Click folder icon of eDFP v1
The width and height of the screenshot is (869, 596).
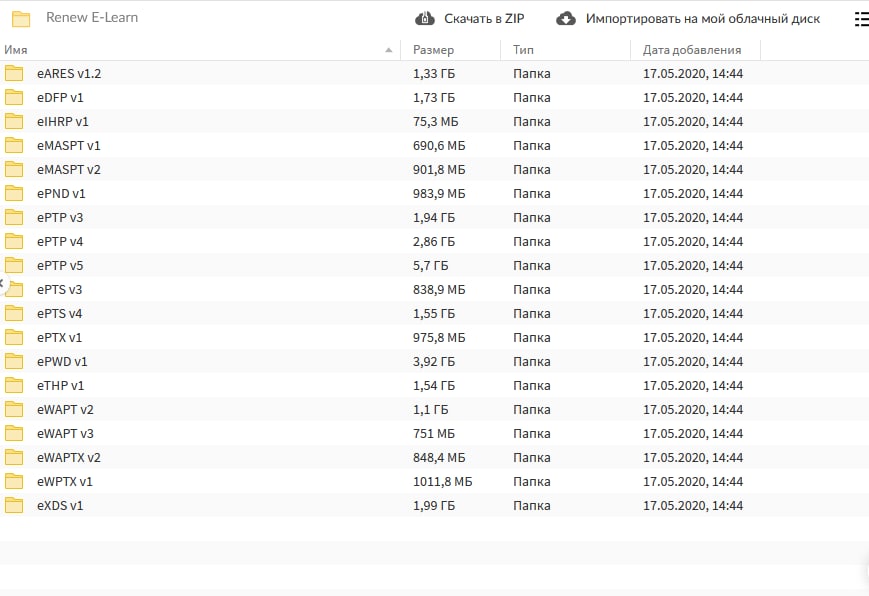point(14,98)
